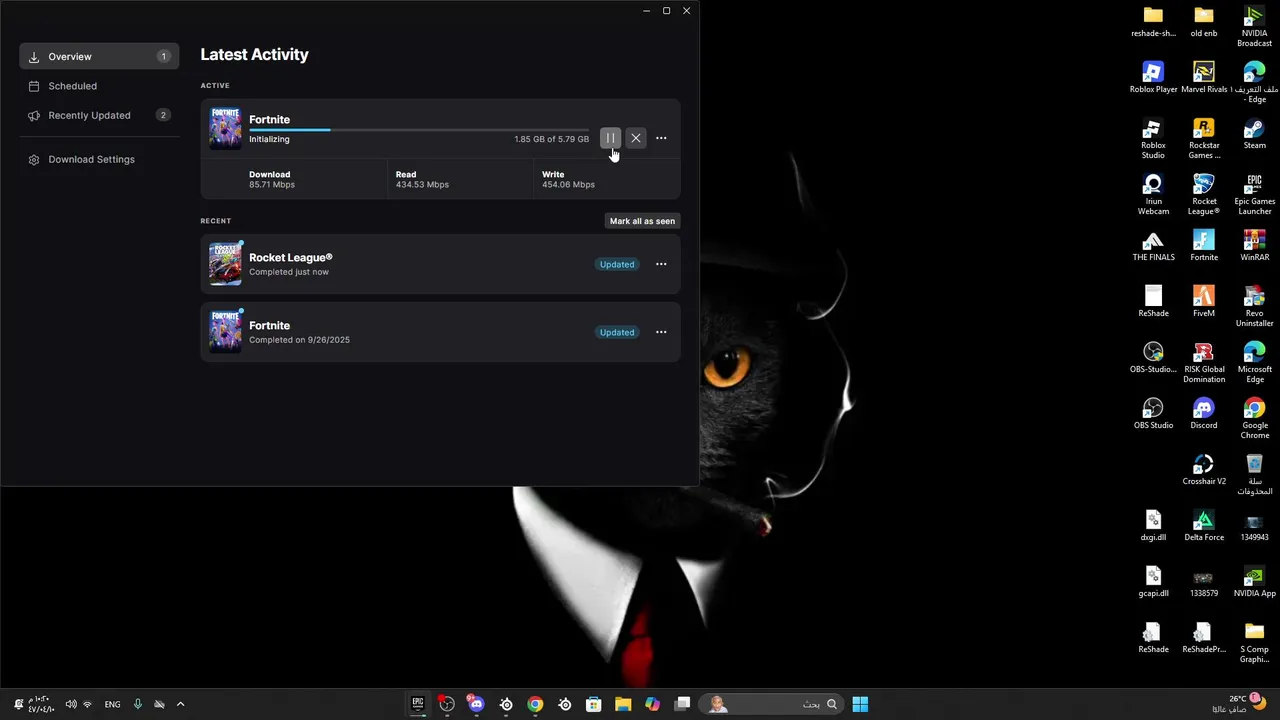Image resolution: width=1280 pixels, height=720 pixels.
Task: Switch to the Recently Updated section
Action: 99,115
